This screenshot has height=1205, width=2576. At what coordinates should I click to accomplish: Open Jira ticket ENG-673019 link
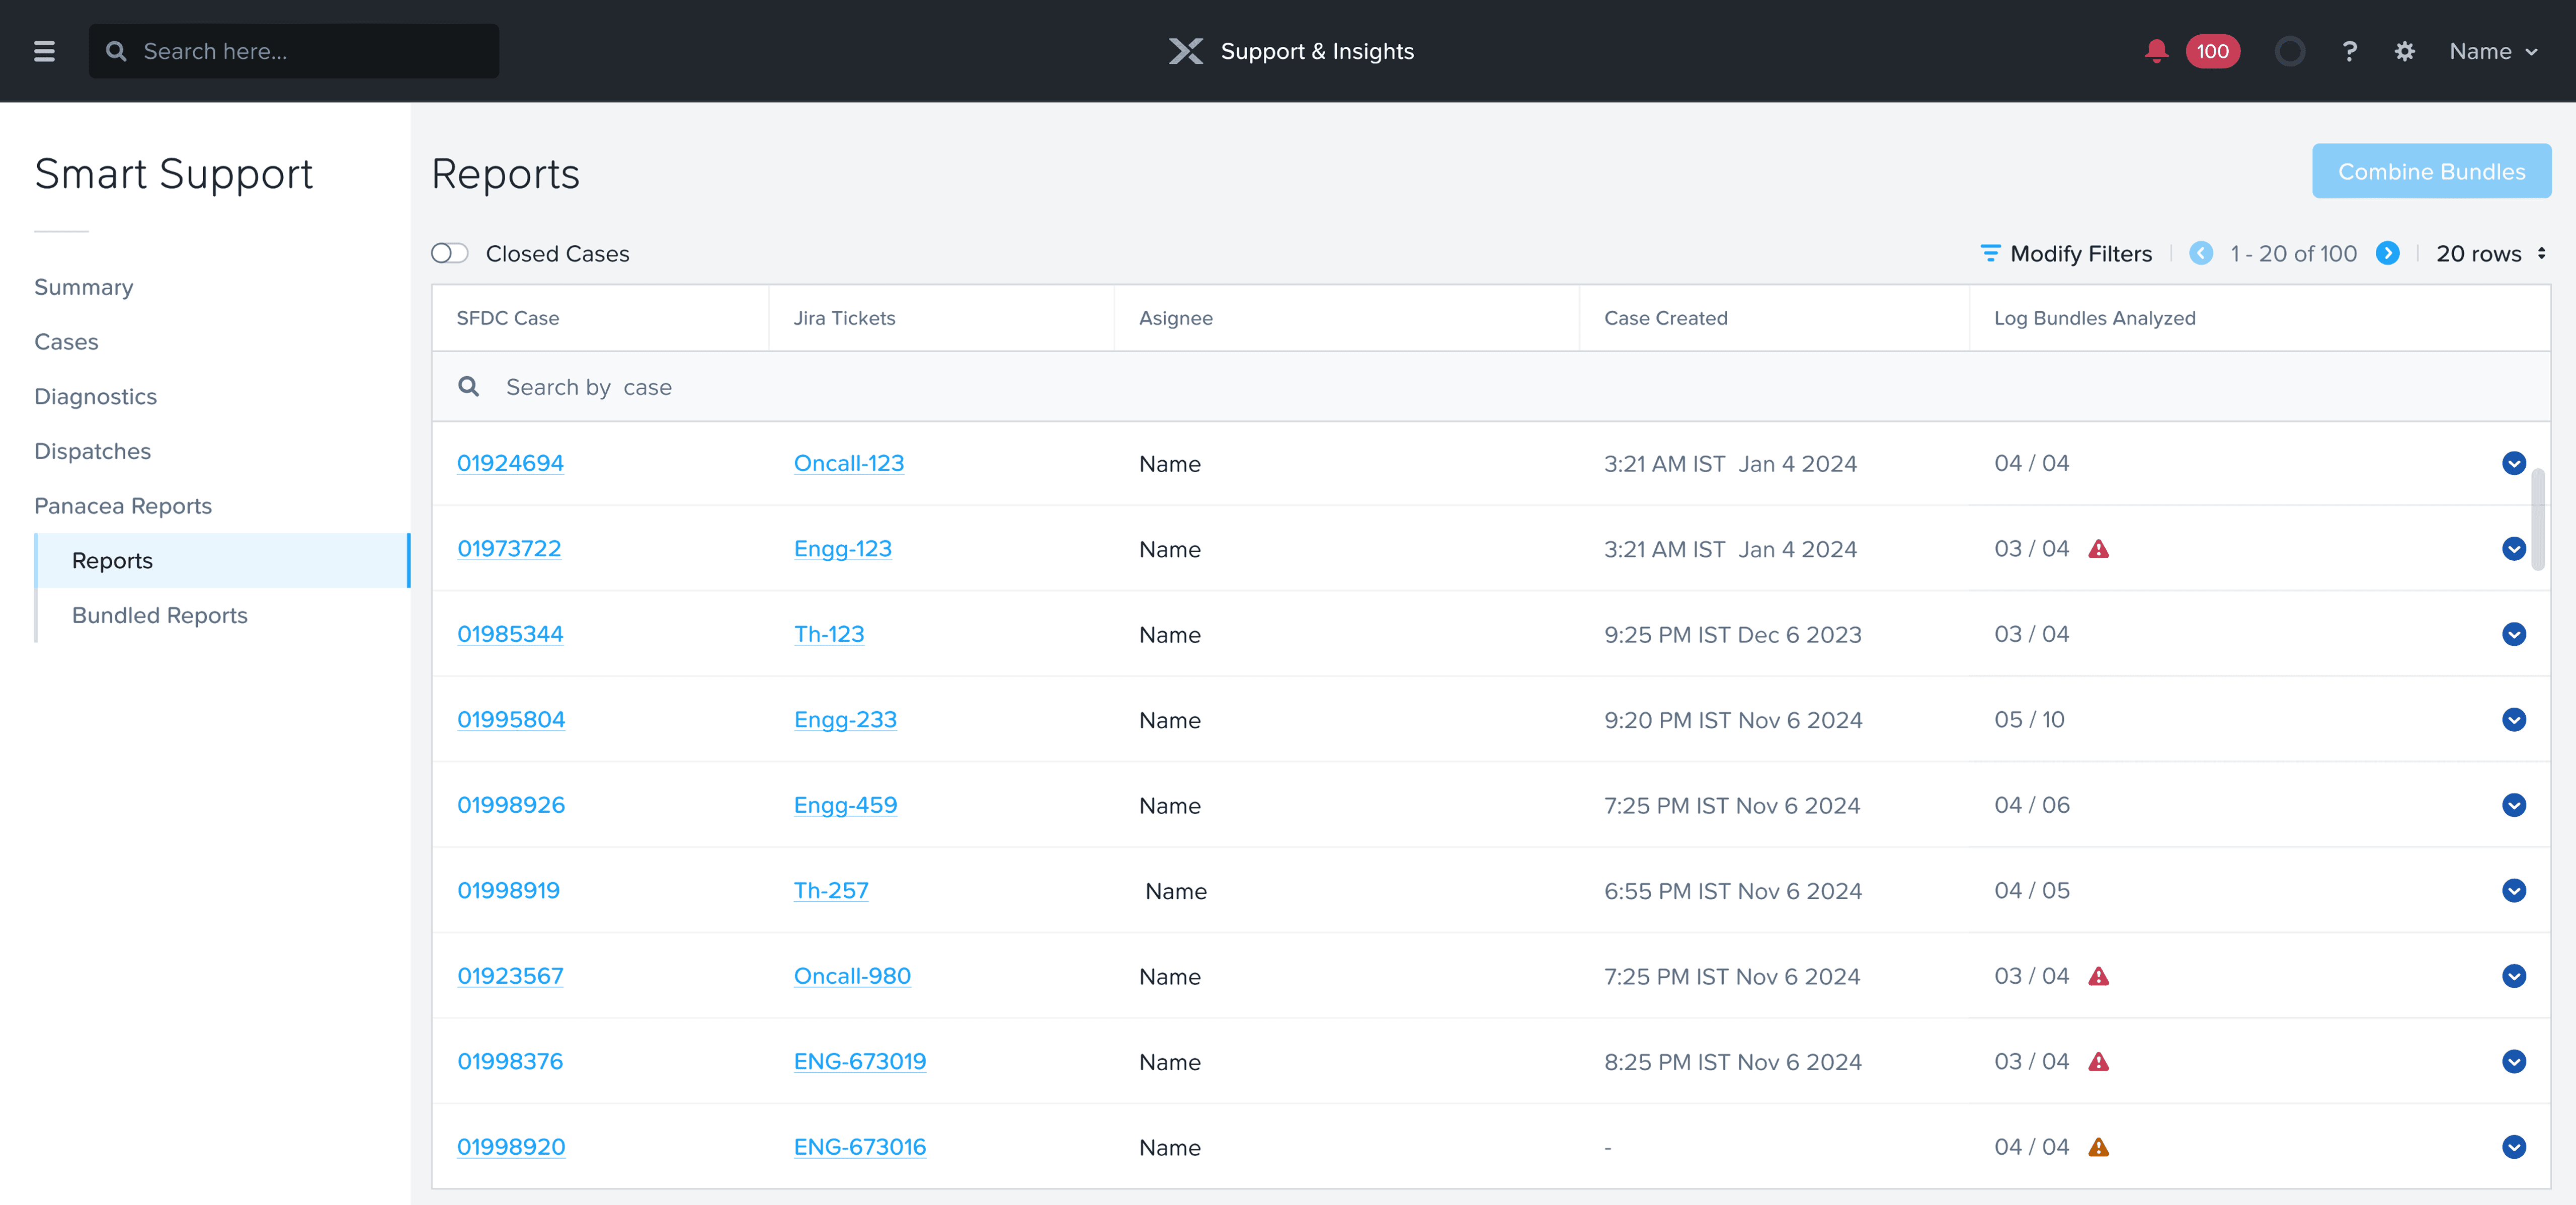(x=859, y=1061)
